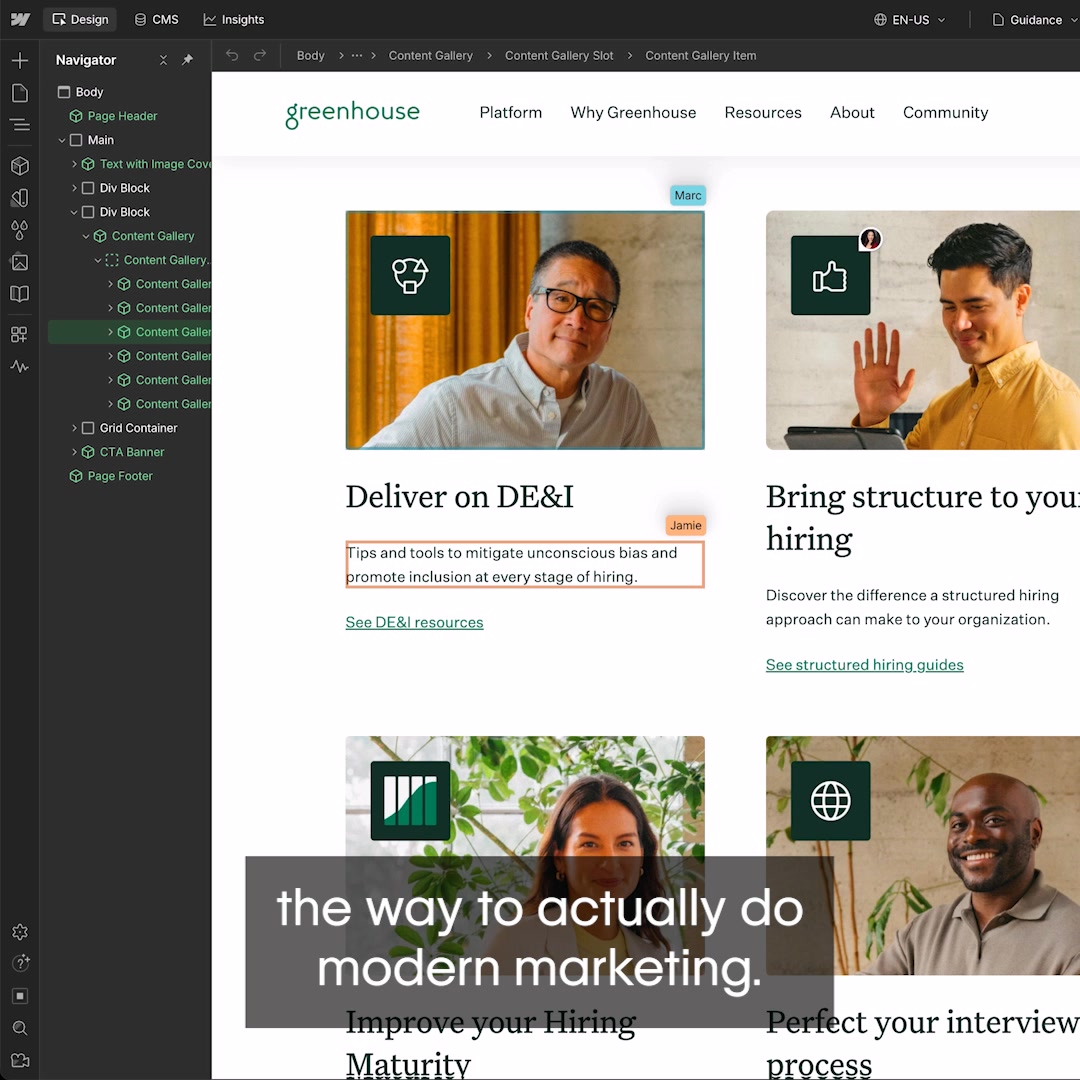Click the Jamie collaborator label
Image resolution: width=1080 pixels, height=1080 pixels.
tap(685, 526)
